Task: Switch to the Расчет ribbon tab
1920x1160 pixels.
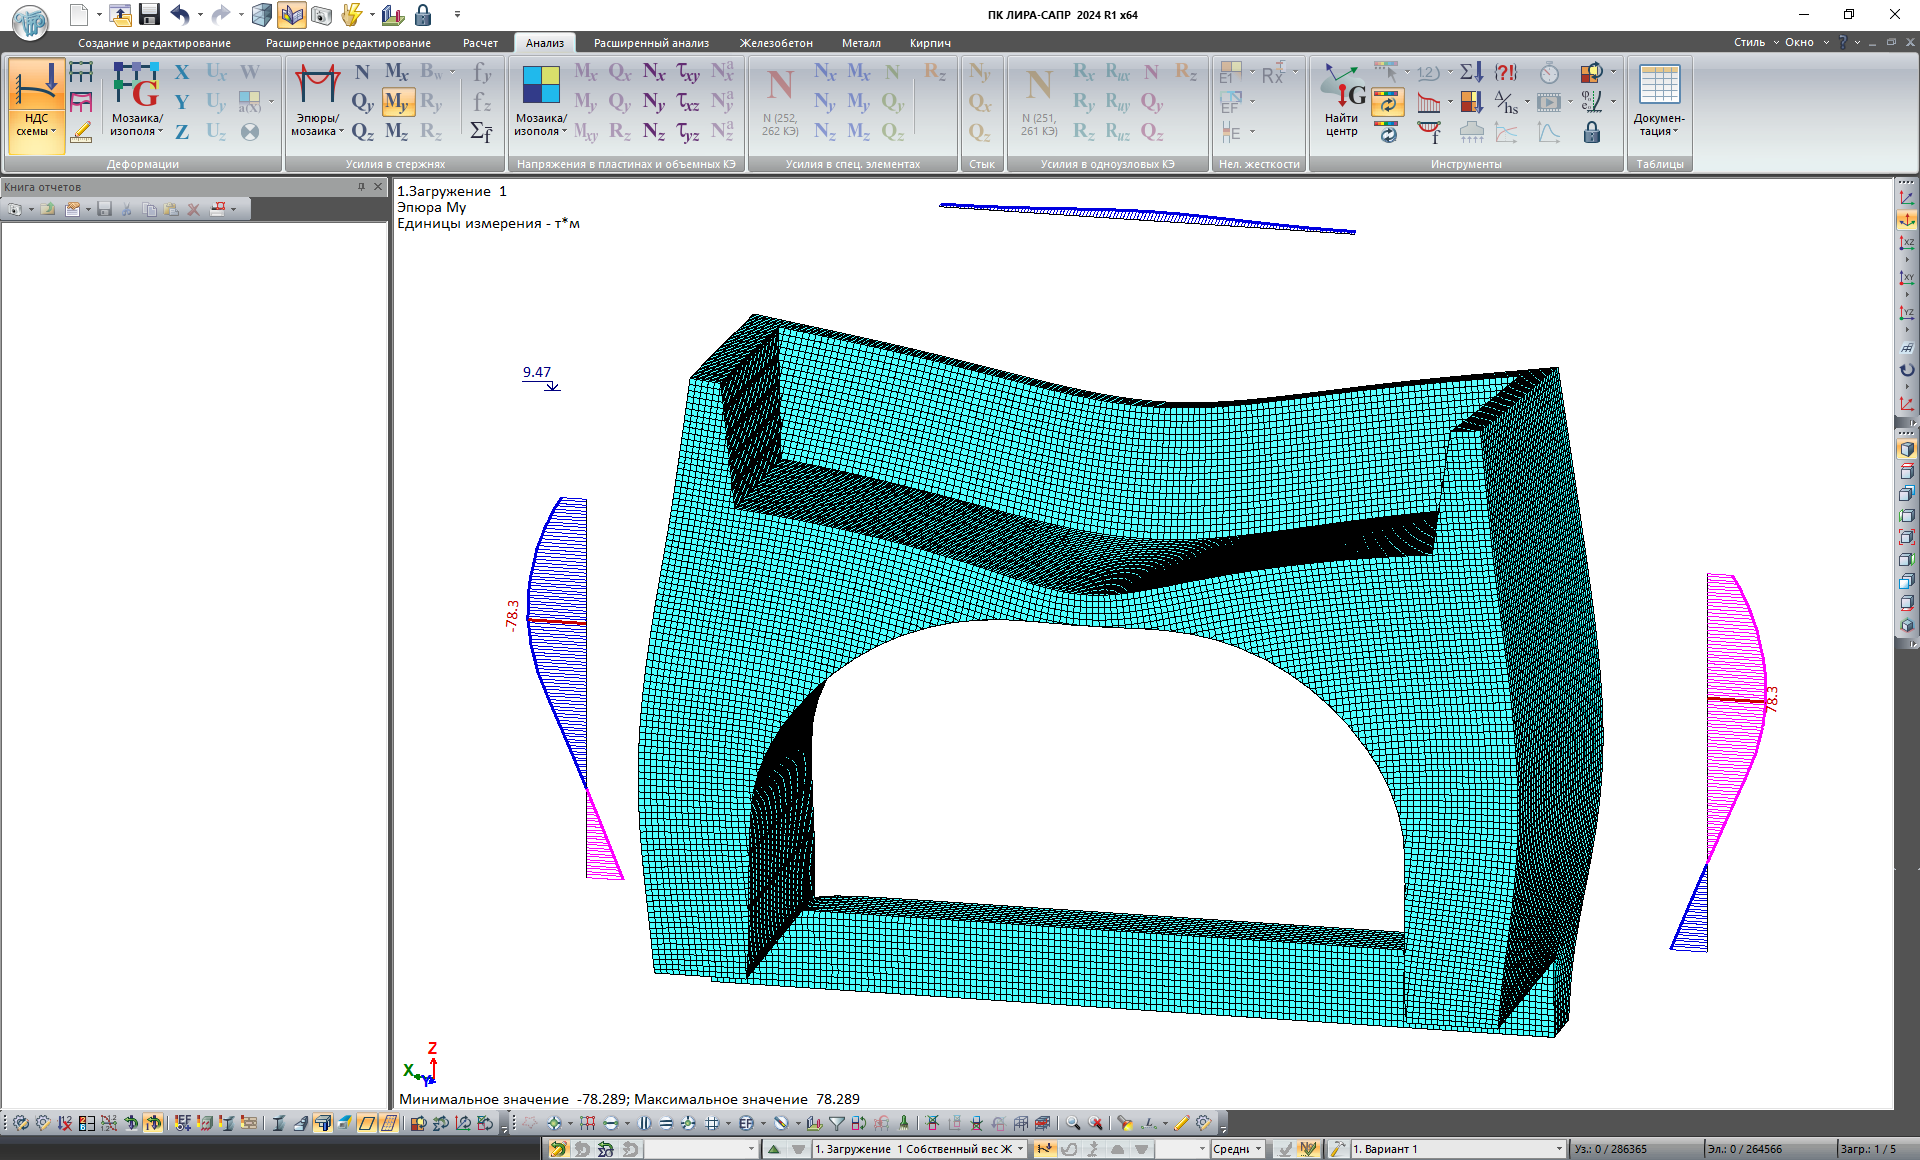Action: [480, 43]
